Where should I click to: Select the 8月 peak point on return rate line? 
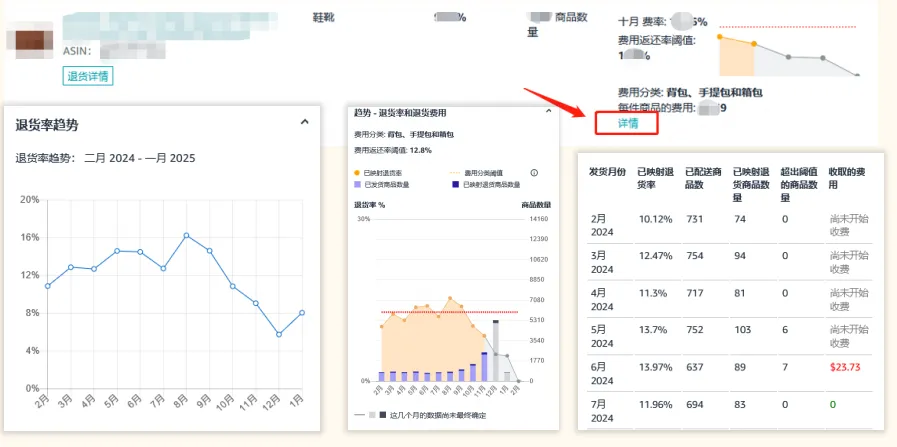pos(186,235)
